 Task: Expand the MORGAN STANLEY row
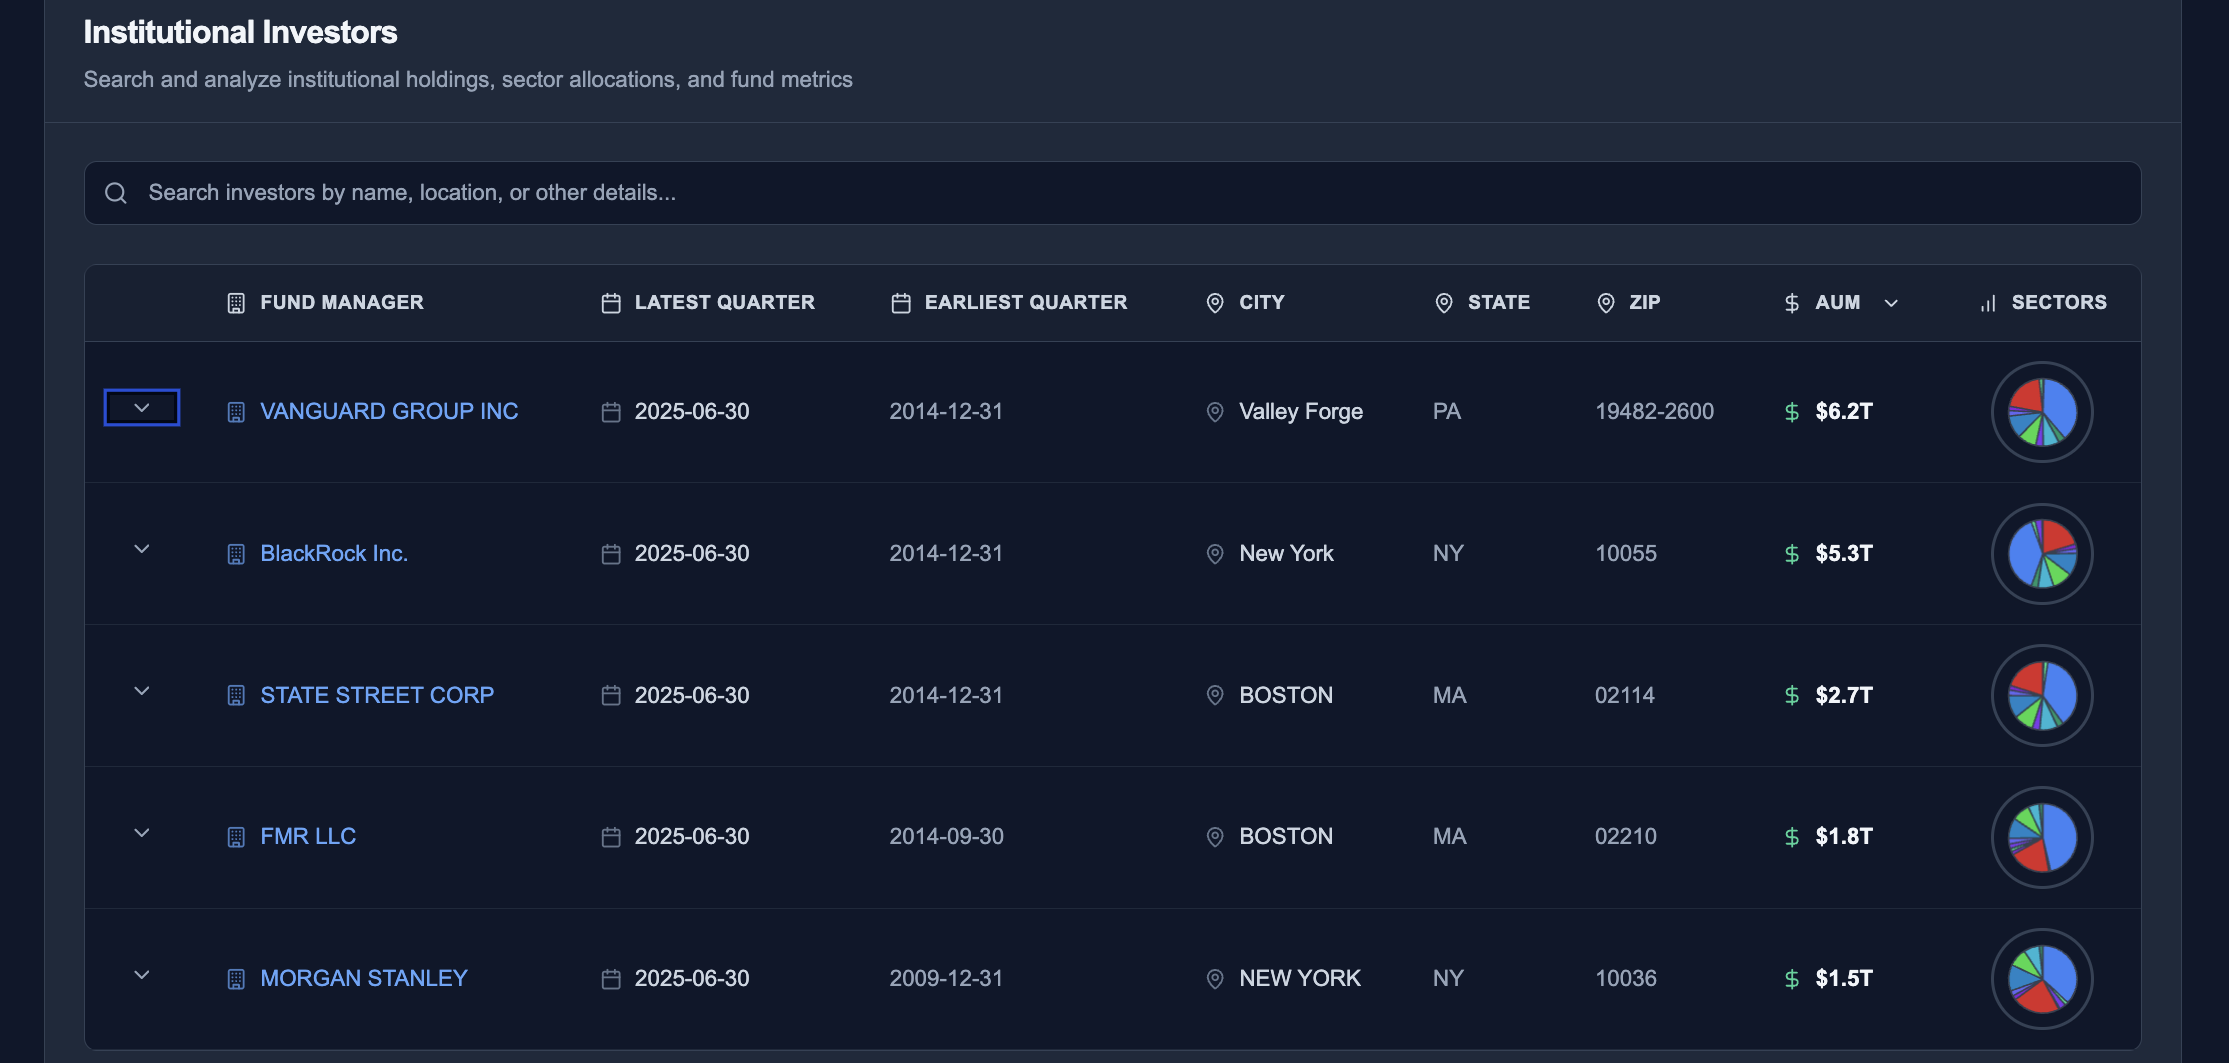click(141, 975)
